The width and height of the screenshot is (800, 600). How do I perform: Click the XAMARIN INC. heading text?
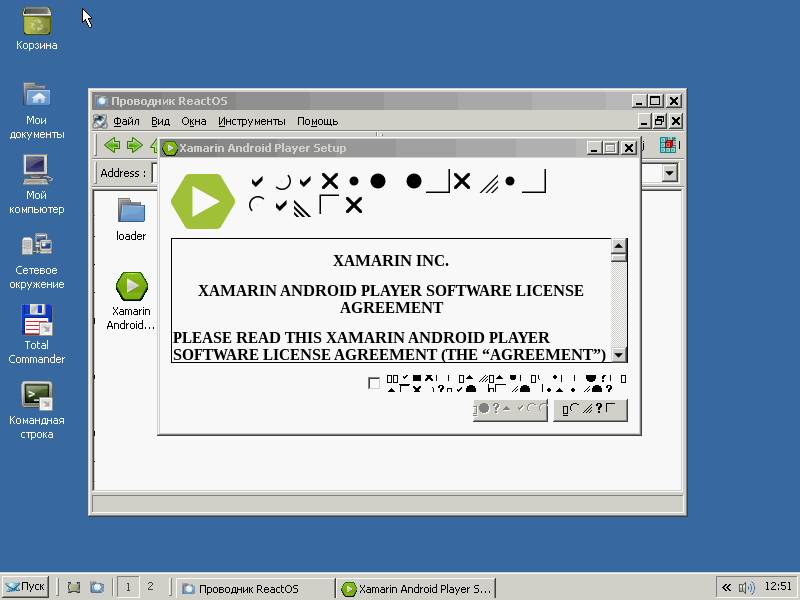point(391,261)
